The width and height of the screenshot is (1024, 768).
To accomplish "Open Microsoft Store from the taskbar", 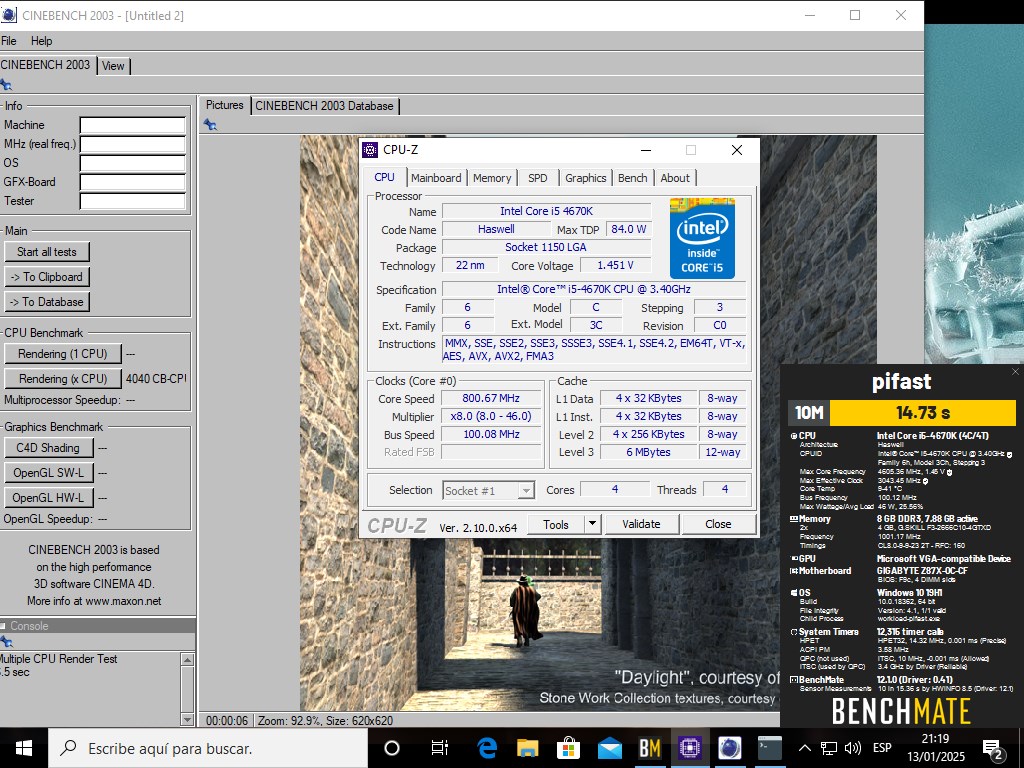I will (x=568, y=748).
